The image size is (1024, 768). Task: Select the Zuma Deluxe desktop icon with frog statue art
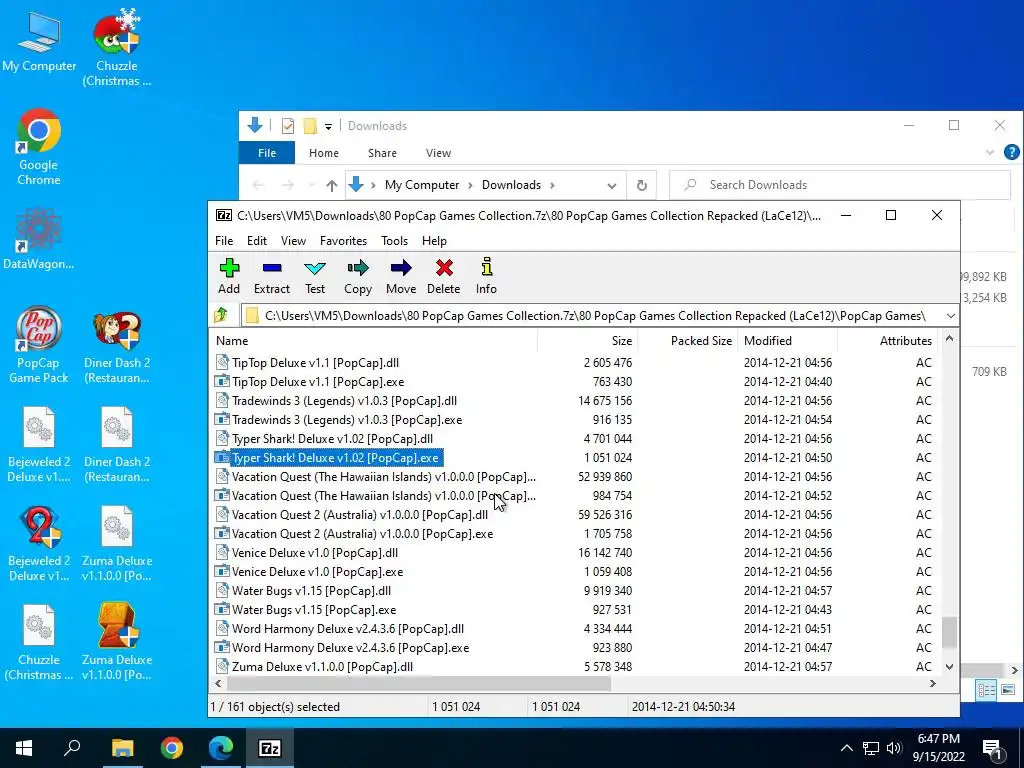tap(117, 642)
